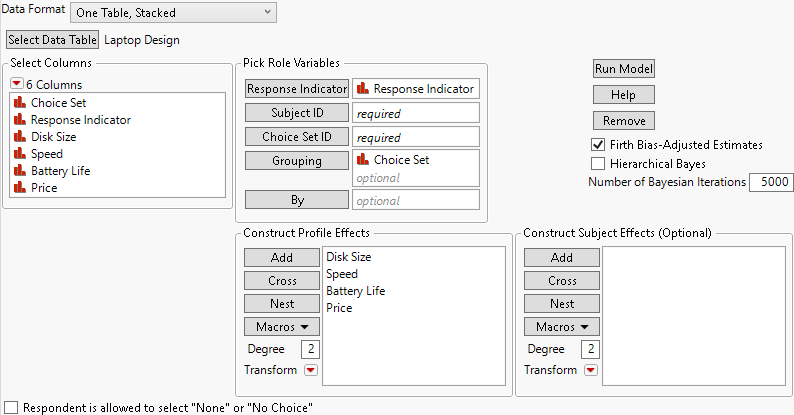Click the Price column's nominal icon

[x=19, y=188]
